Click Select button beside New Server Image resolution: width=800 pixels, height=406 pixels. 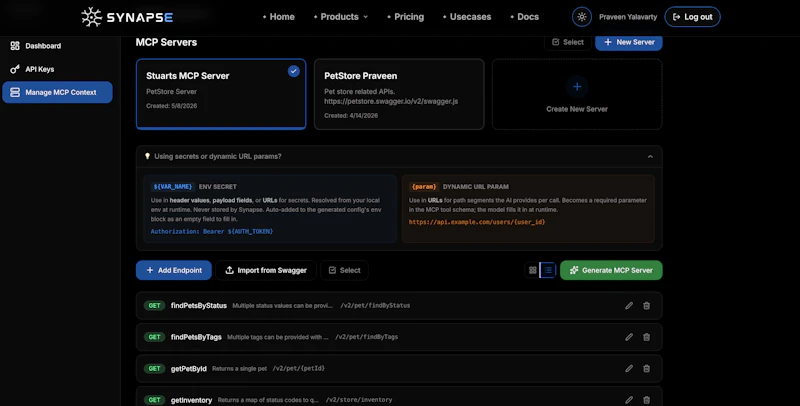pos(568,42)
